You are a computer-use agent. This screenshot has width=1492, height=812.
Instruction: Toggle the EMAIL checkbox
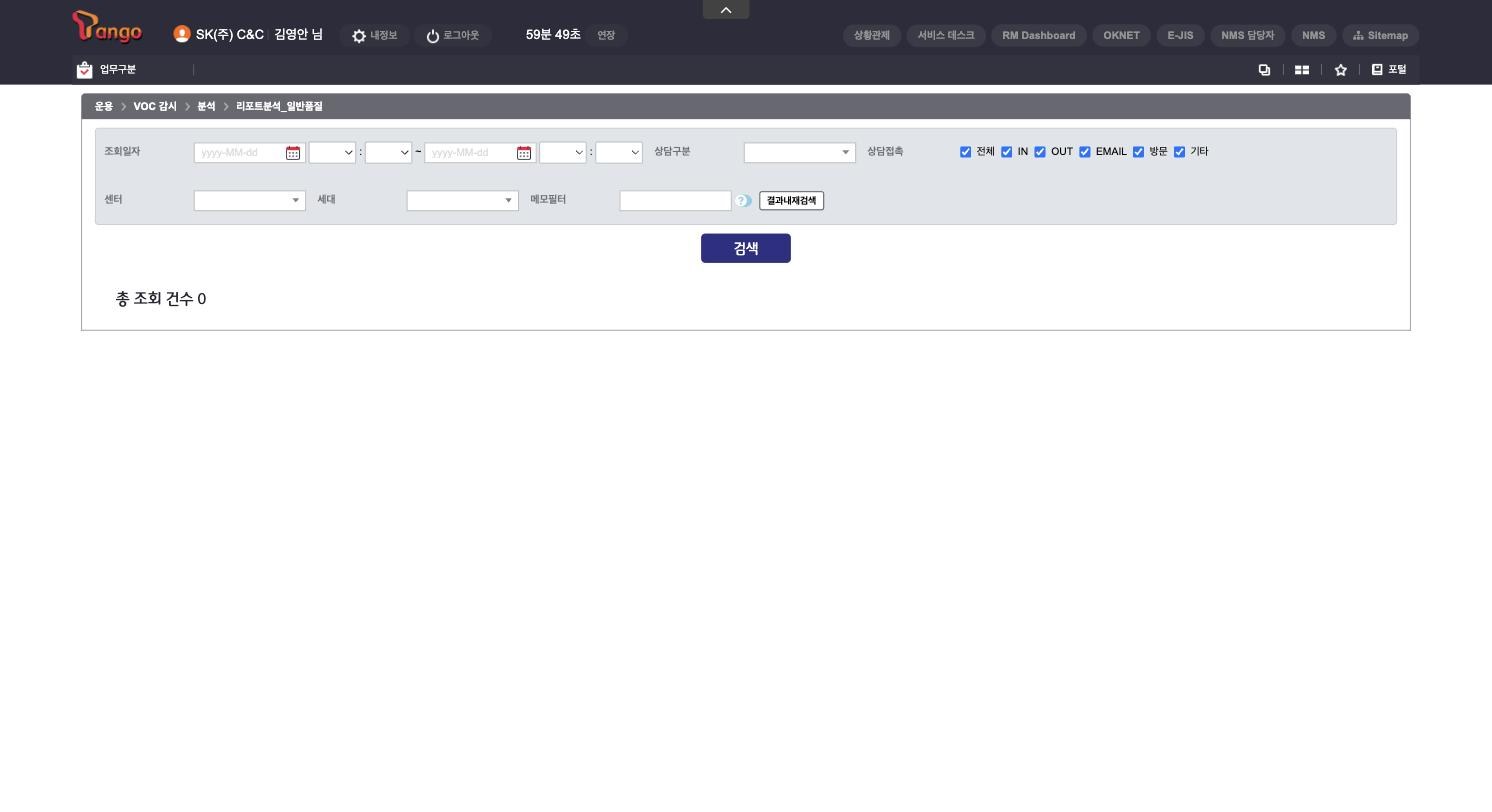point(1085,152)
